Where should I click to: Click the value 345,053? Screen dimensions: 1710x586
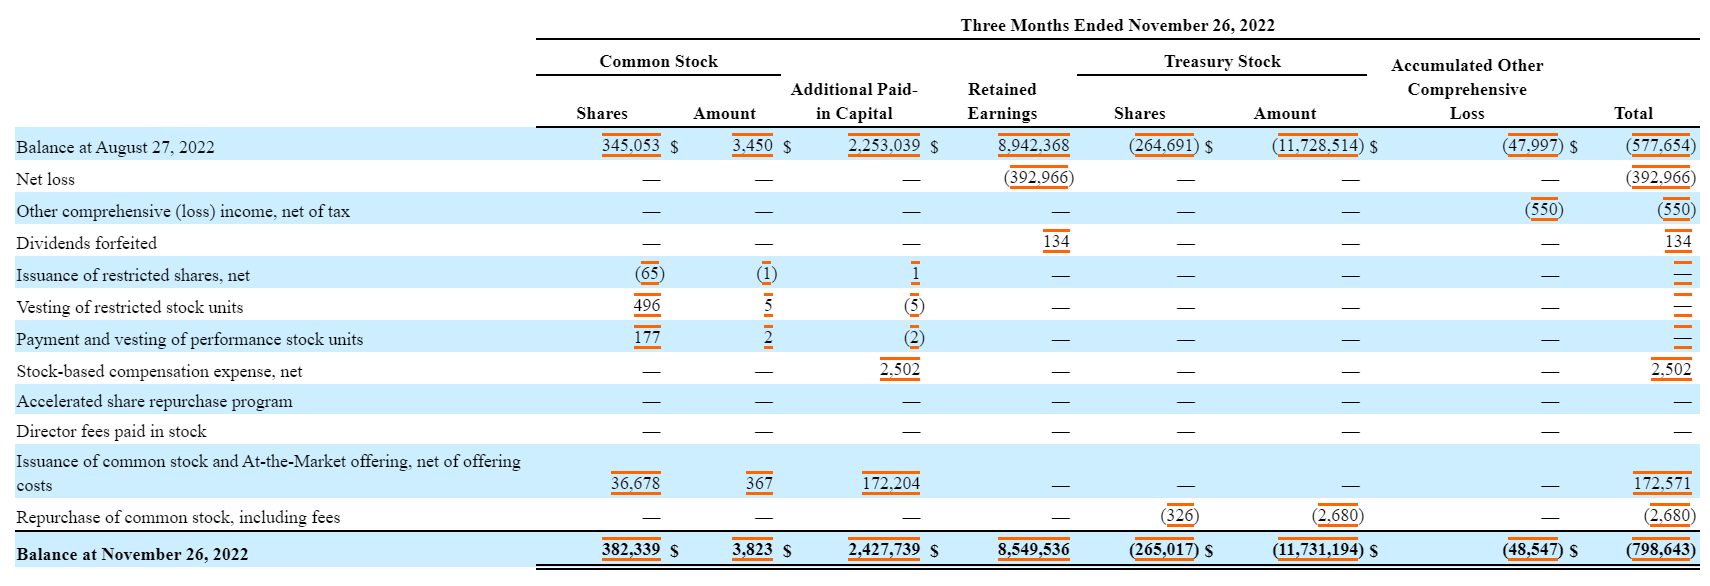631,145
